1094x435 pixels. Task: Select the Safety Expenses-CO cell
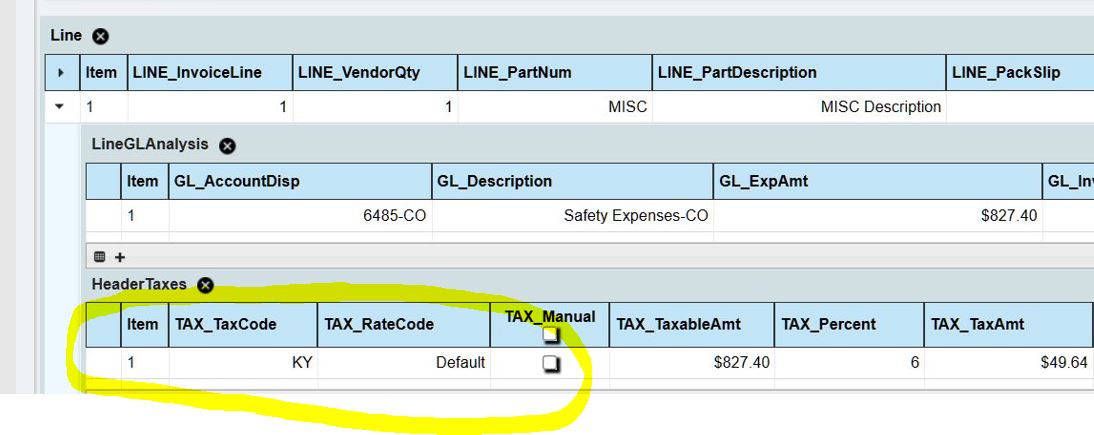tap(573, 216)
